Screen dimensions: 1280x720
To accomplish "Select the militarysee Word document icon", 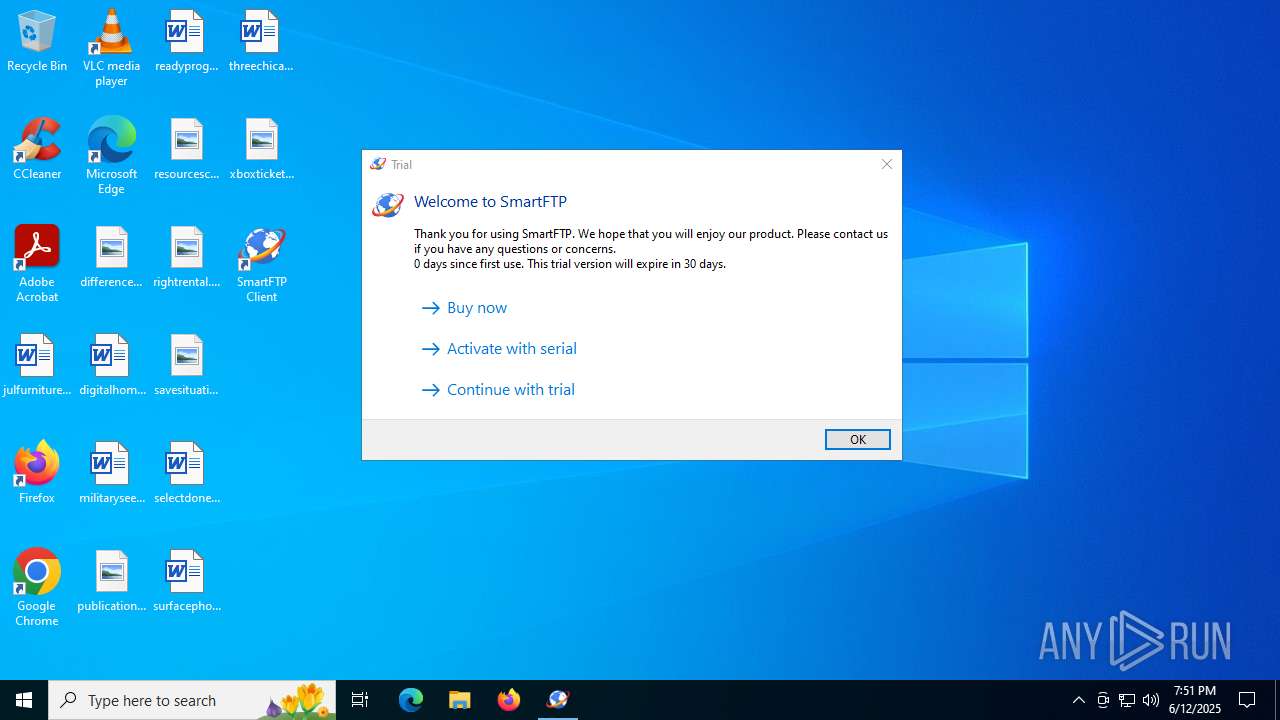I will point(111,474).
